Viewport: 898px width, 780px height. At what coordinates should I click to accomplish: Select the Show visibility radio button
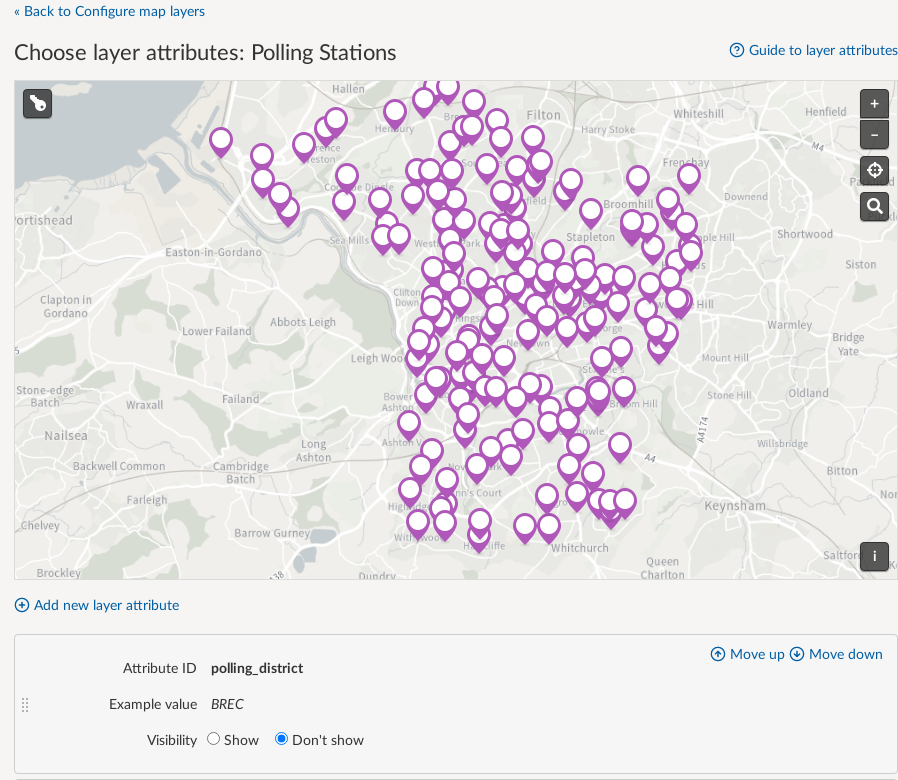click(212, 740)
